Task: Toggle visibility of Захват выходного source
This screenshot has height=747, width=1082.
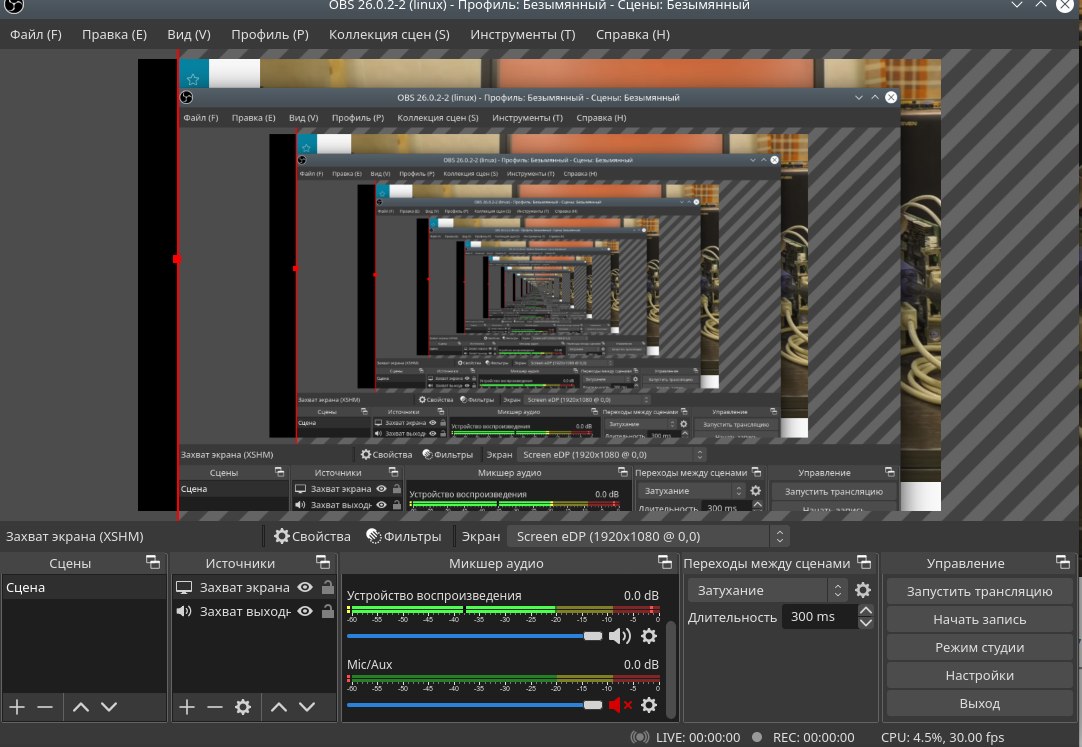Action: [305, 611]
